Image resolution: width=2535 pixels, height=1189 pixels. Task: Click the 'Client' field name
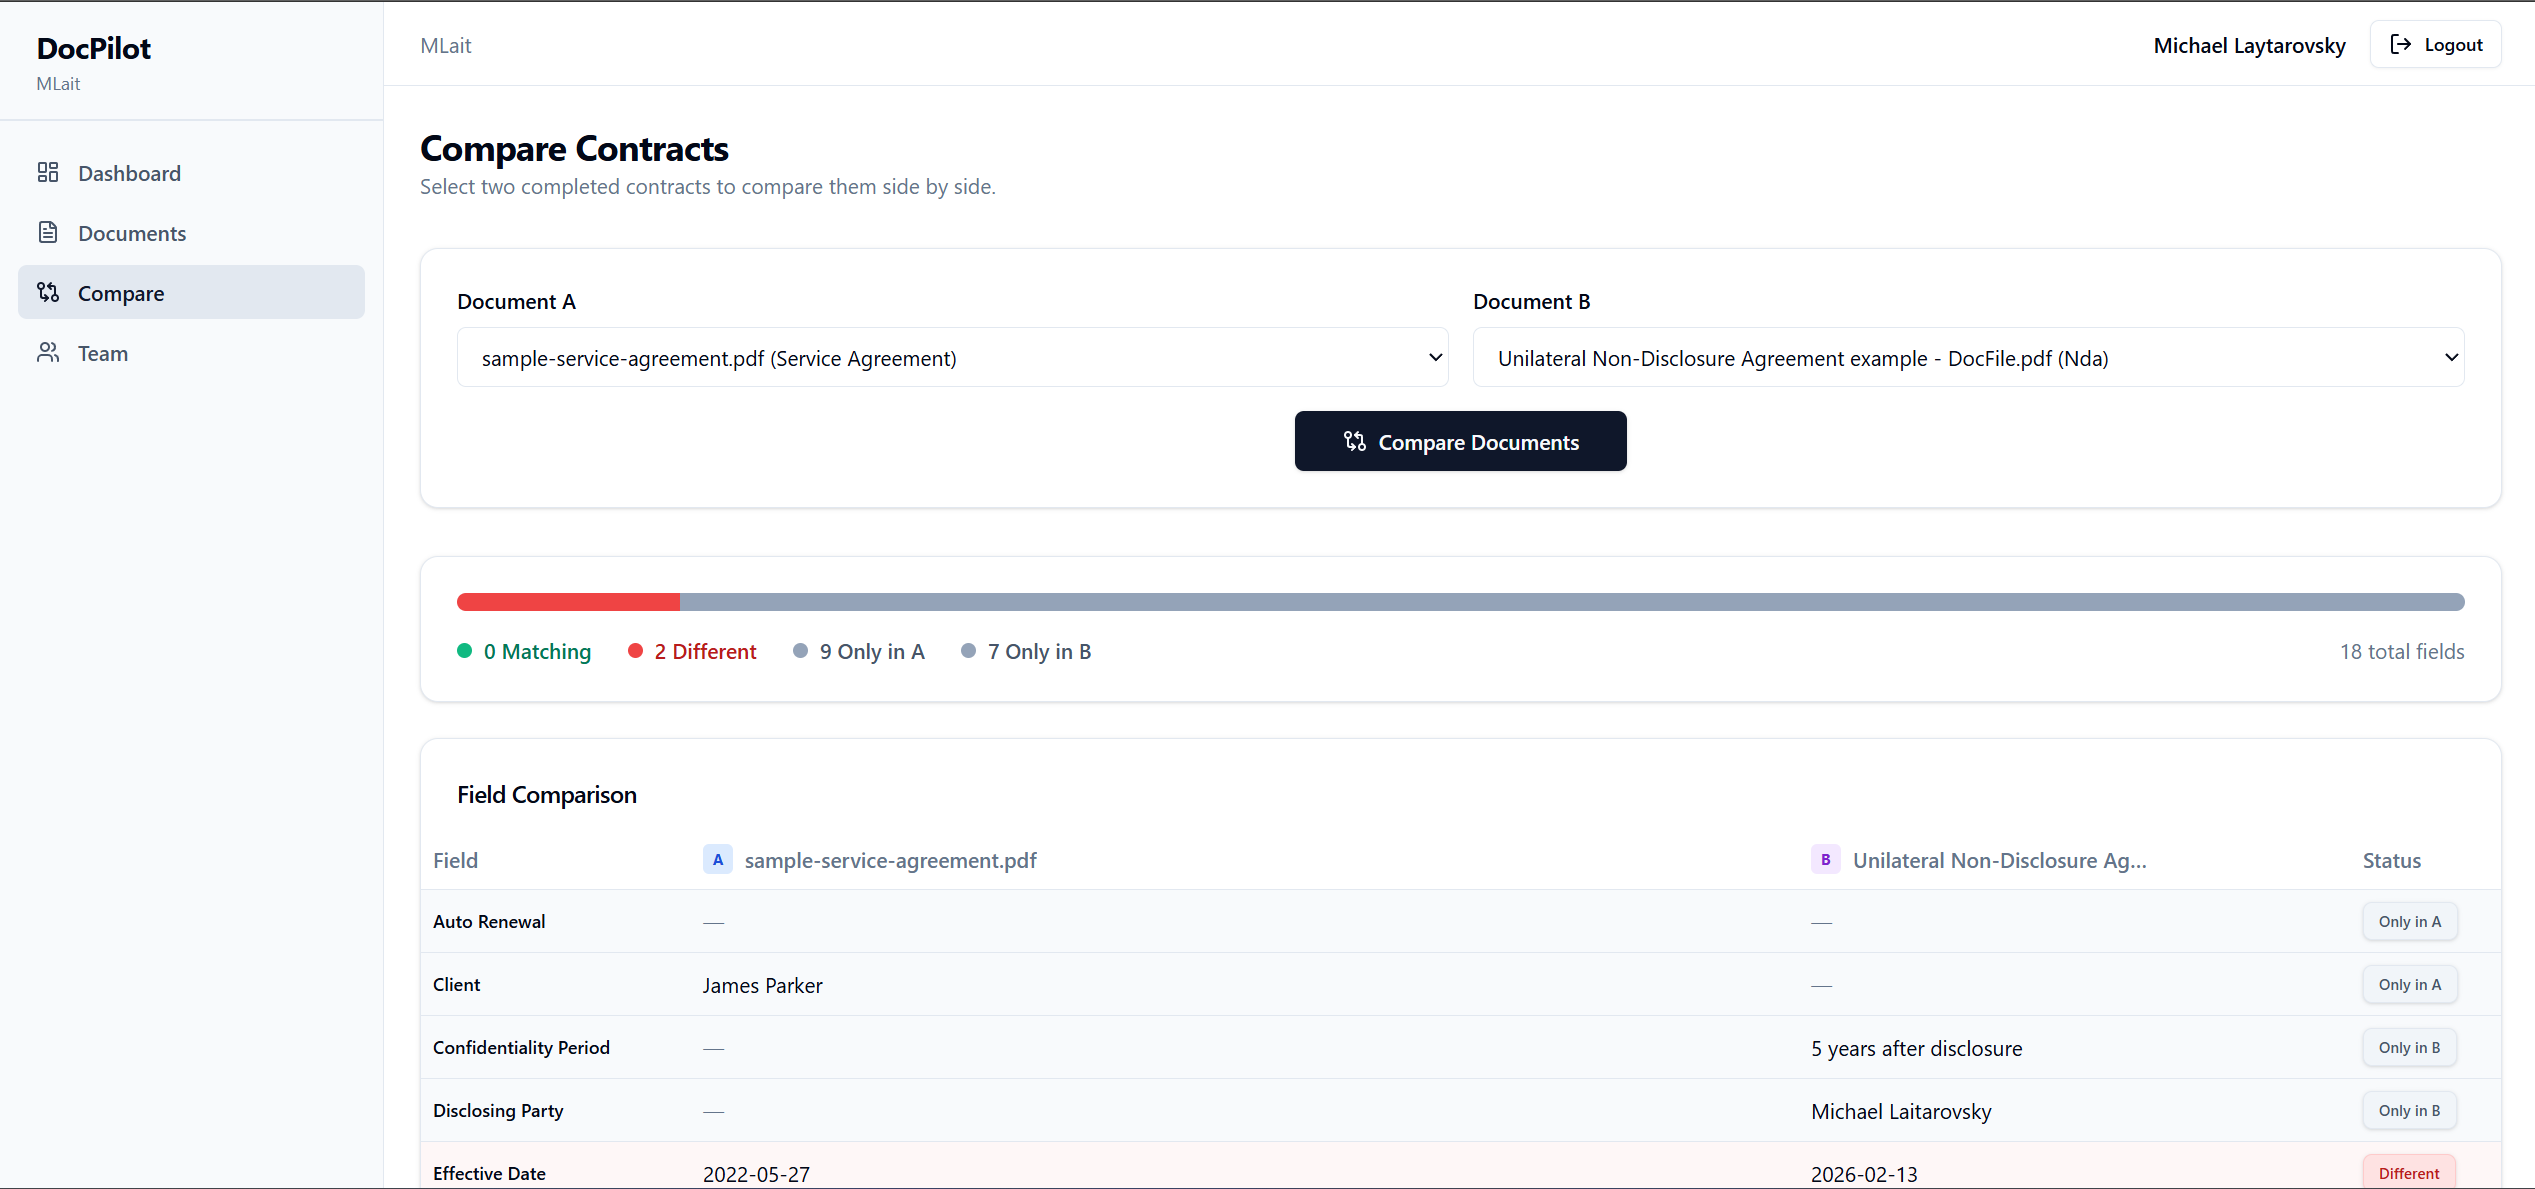(456, 985)
